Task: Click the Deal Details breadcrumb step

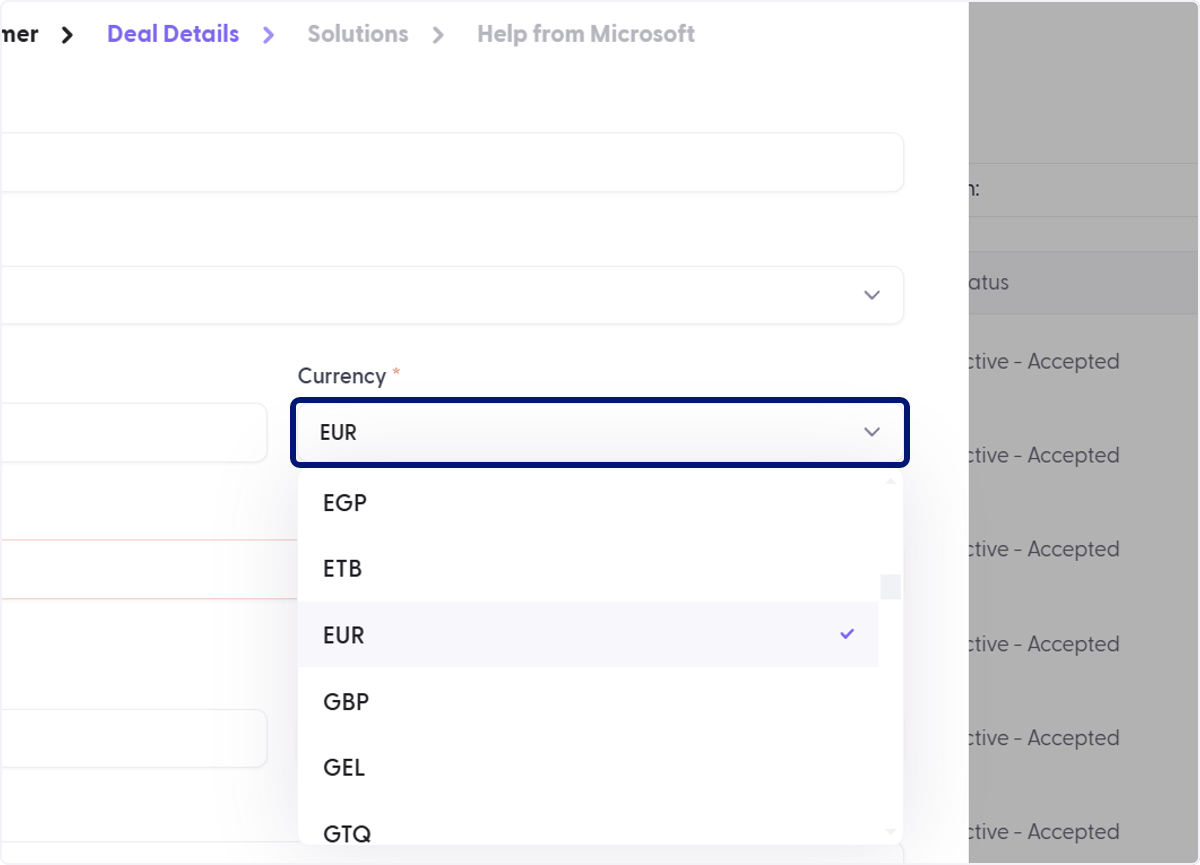Action: click(x=173, y=34)
